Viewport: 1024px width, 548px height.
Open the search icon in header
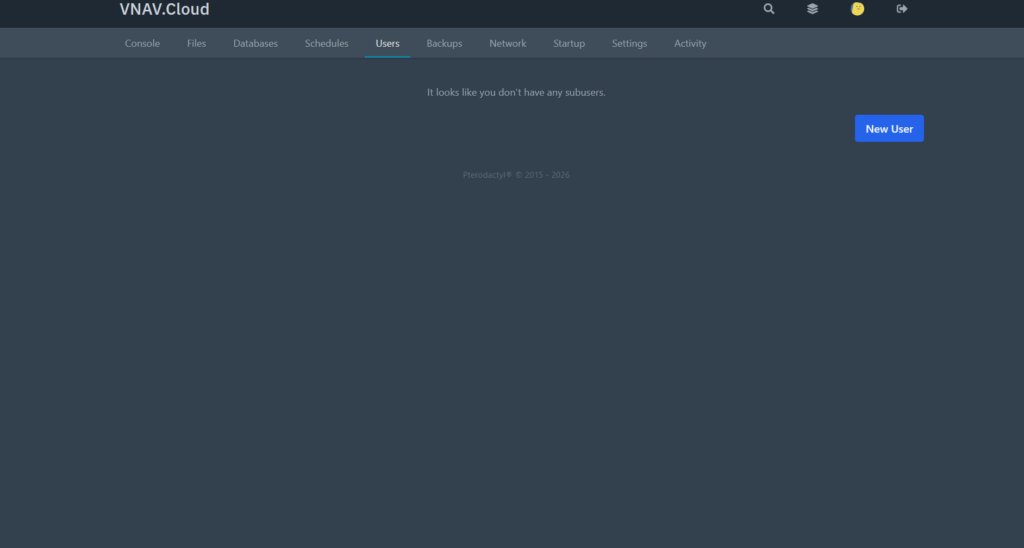[769, 9]
